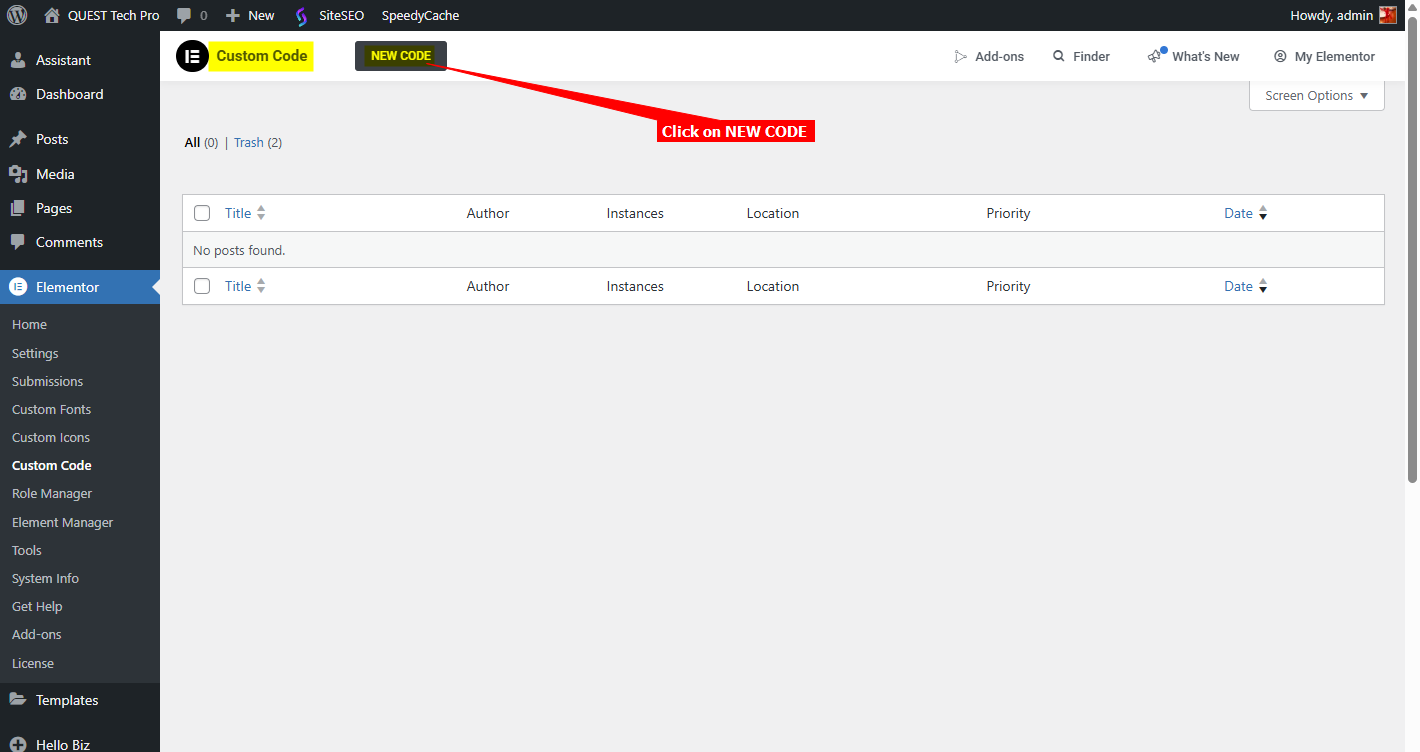The image size is (1420, 752).
Task: Click the Finder magnifier icon
Action: [x=1059, y=57]
